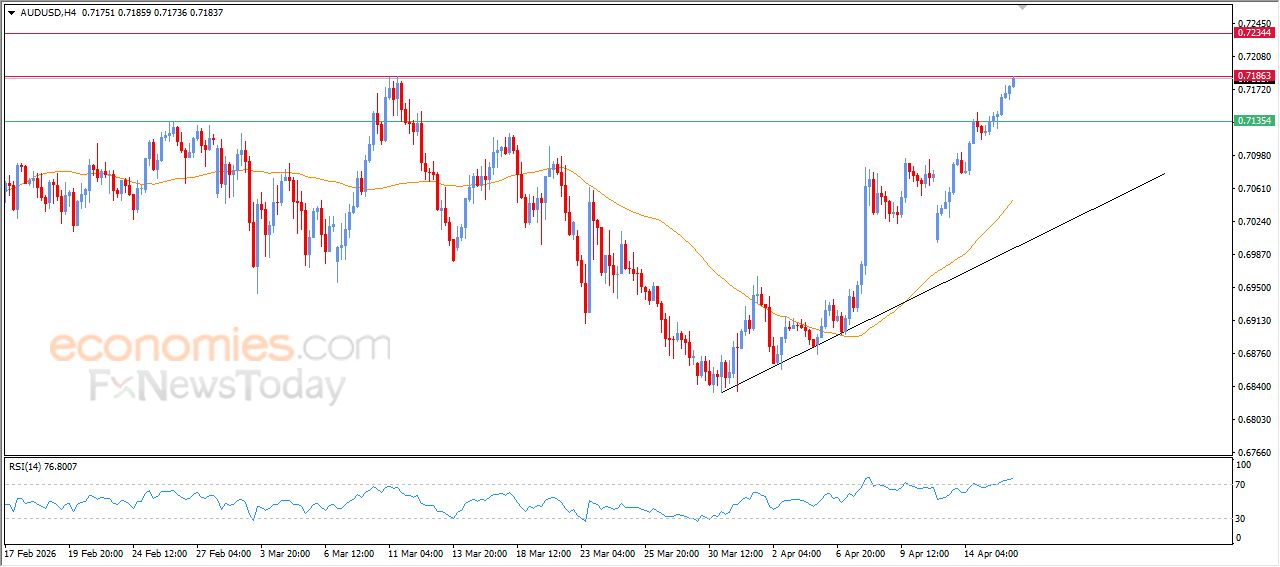Open the economies.com watermark logo
Image resolution: width=1280 pixels, height=567 pixels.
[219, 347]
